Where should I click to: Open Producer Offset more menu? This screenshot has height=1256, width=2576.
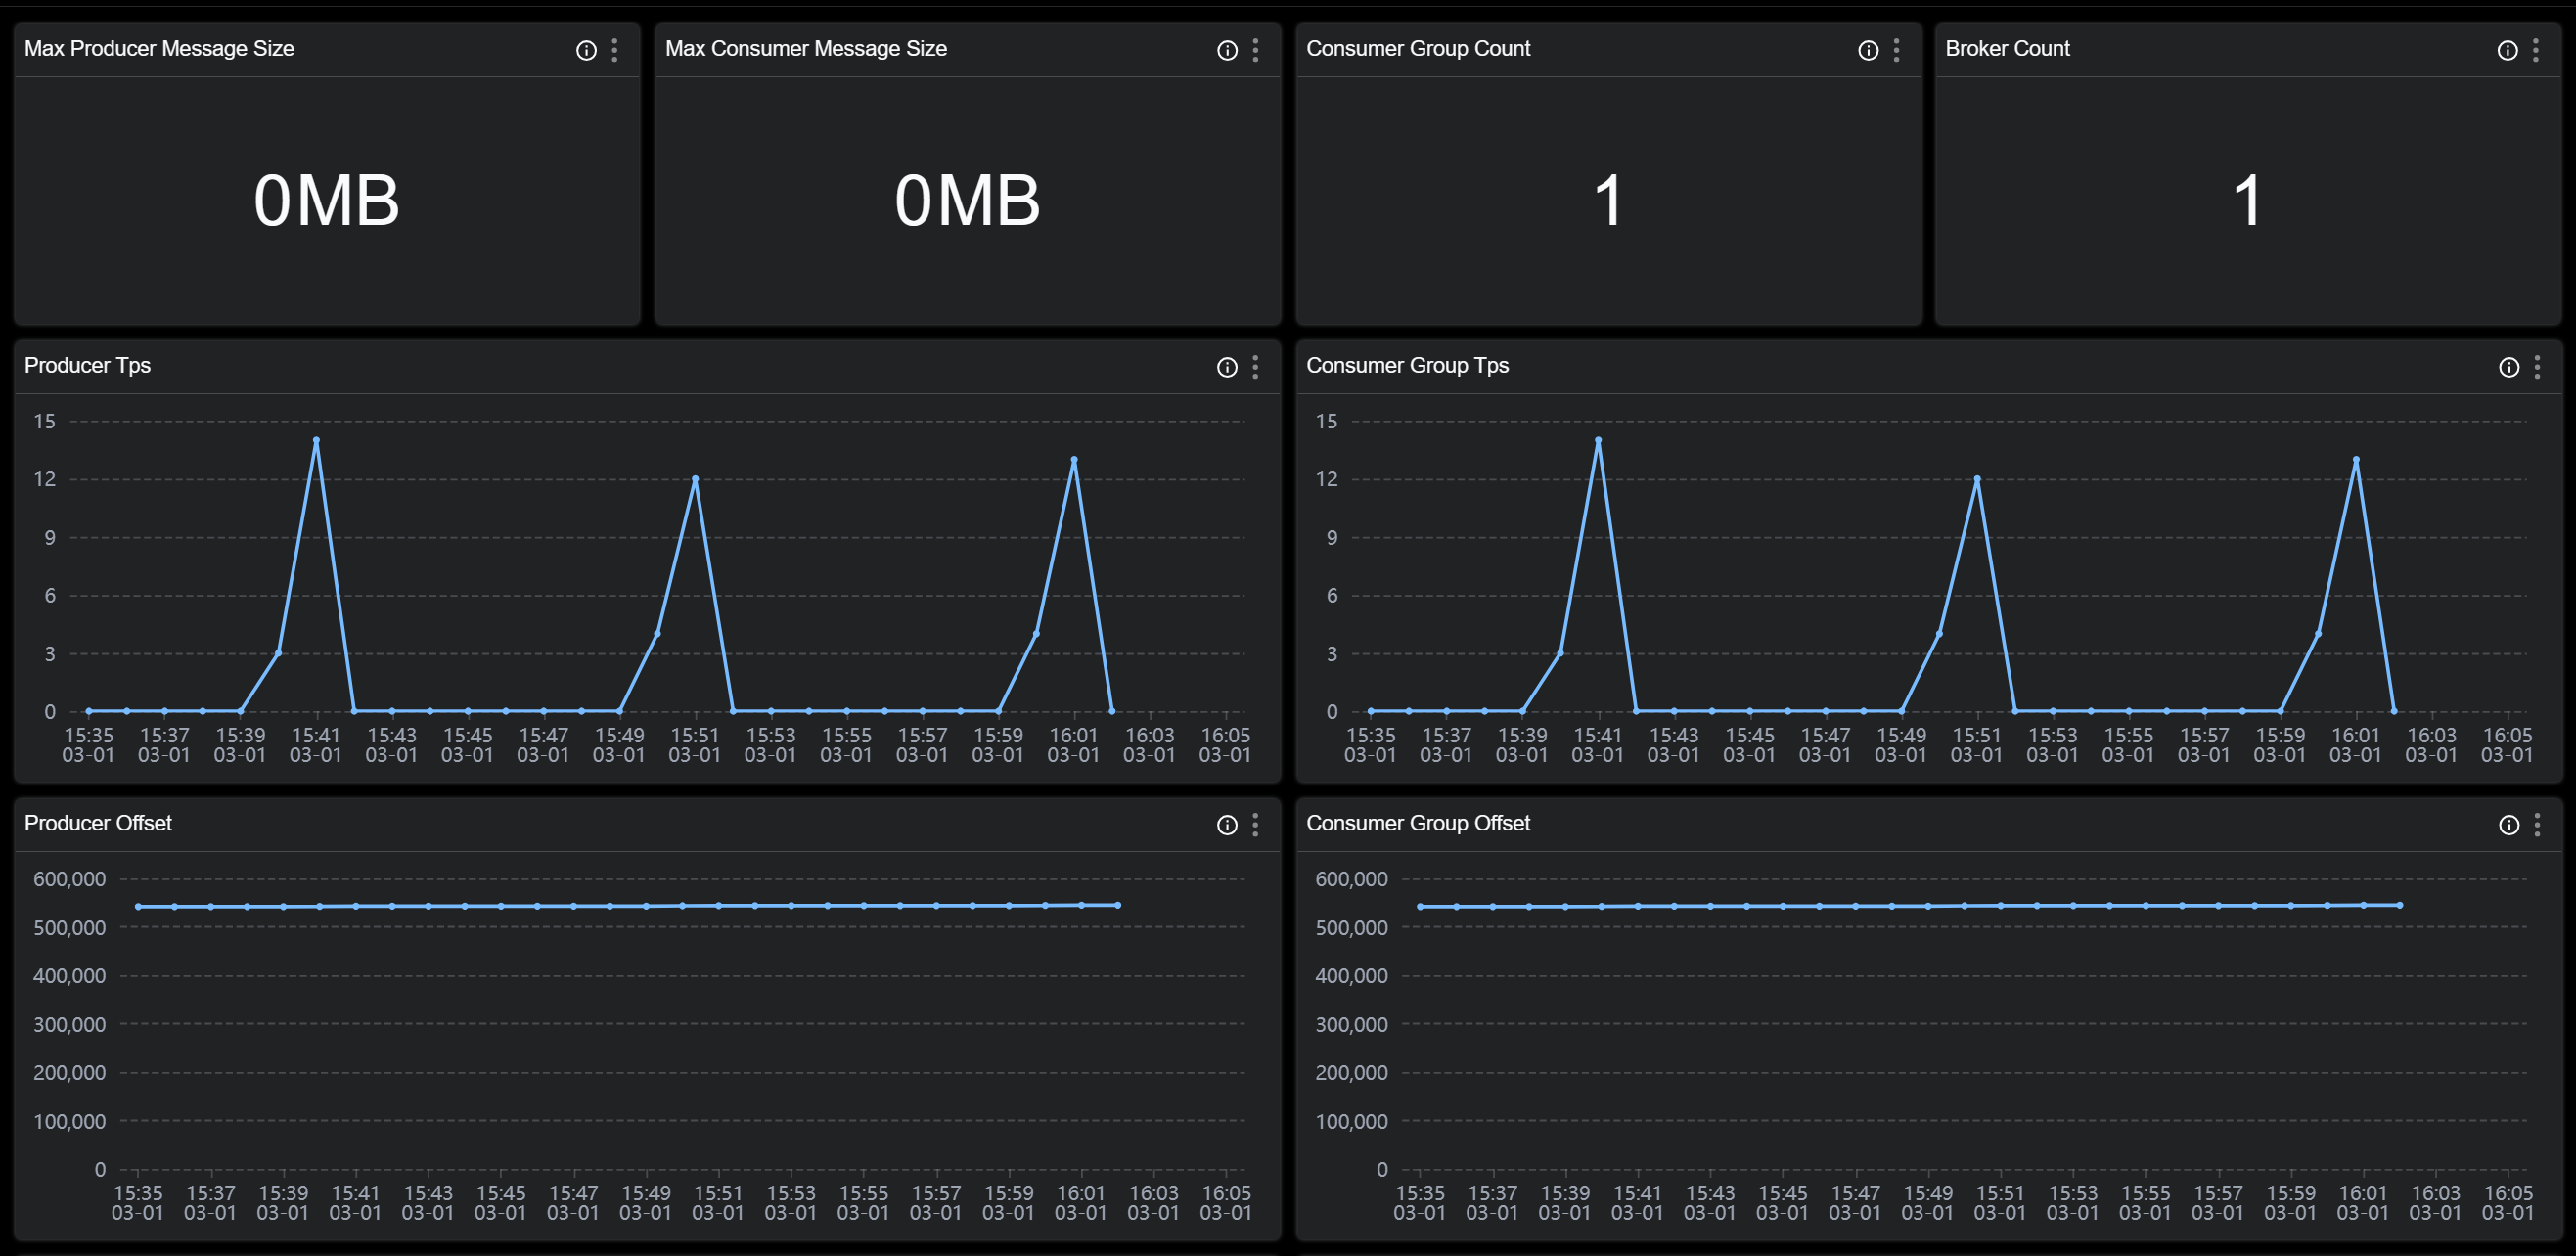tap(1255, 825)
